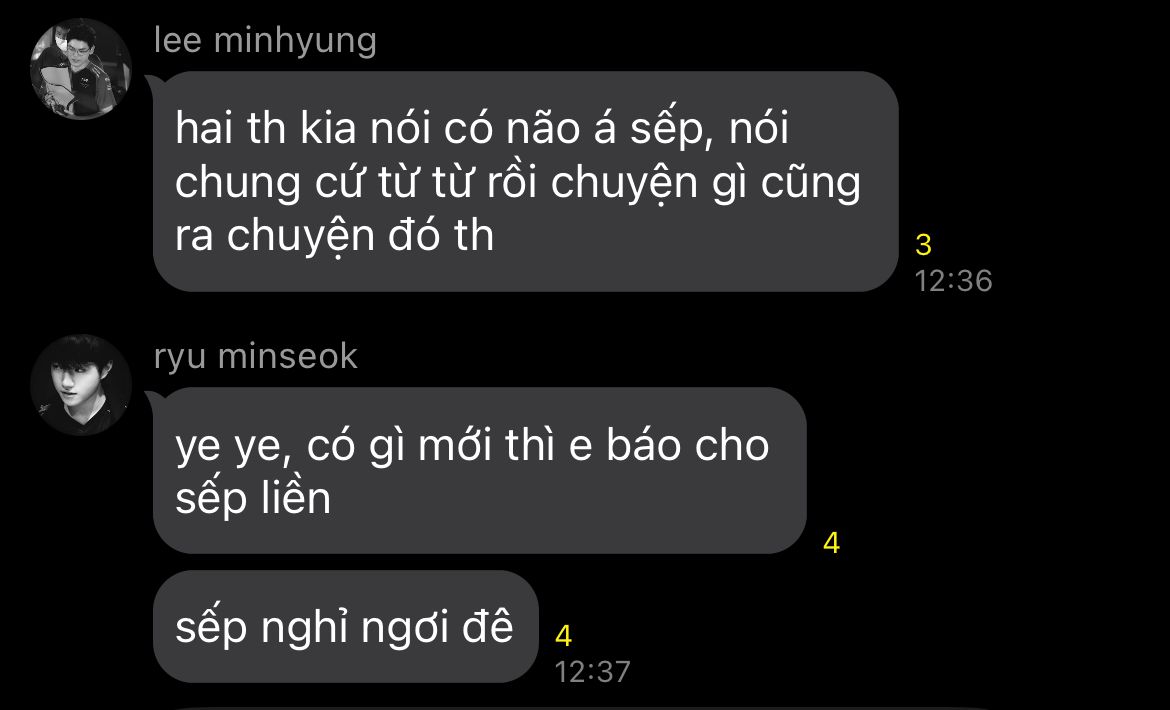Click the word 'báo cho' in ryu's message
The image size is (1170, 710).
point(687,444)
